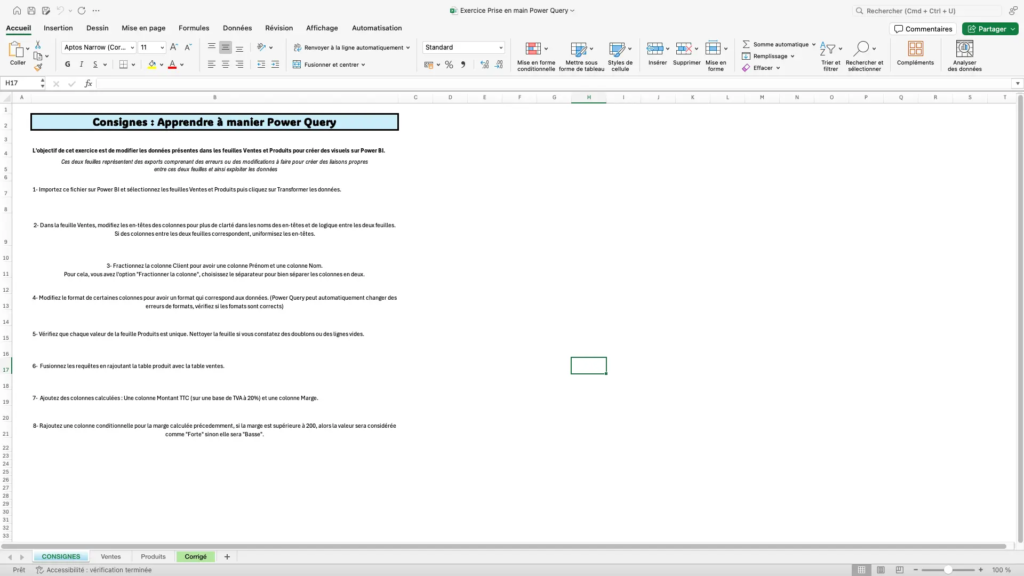The image size is (1024, 576).
Task: Click the Name Box showing H17
Action: 21,84
